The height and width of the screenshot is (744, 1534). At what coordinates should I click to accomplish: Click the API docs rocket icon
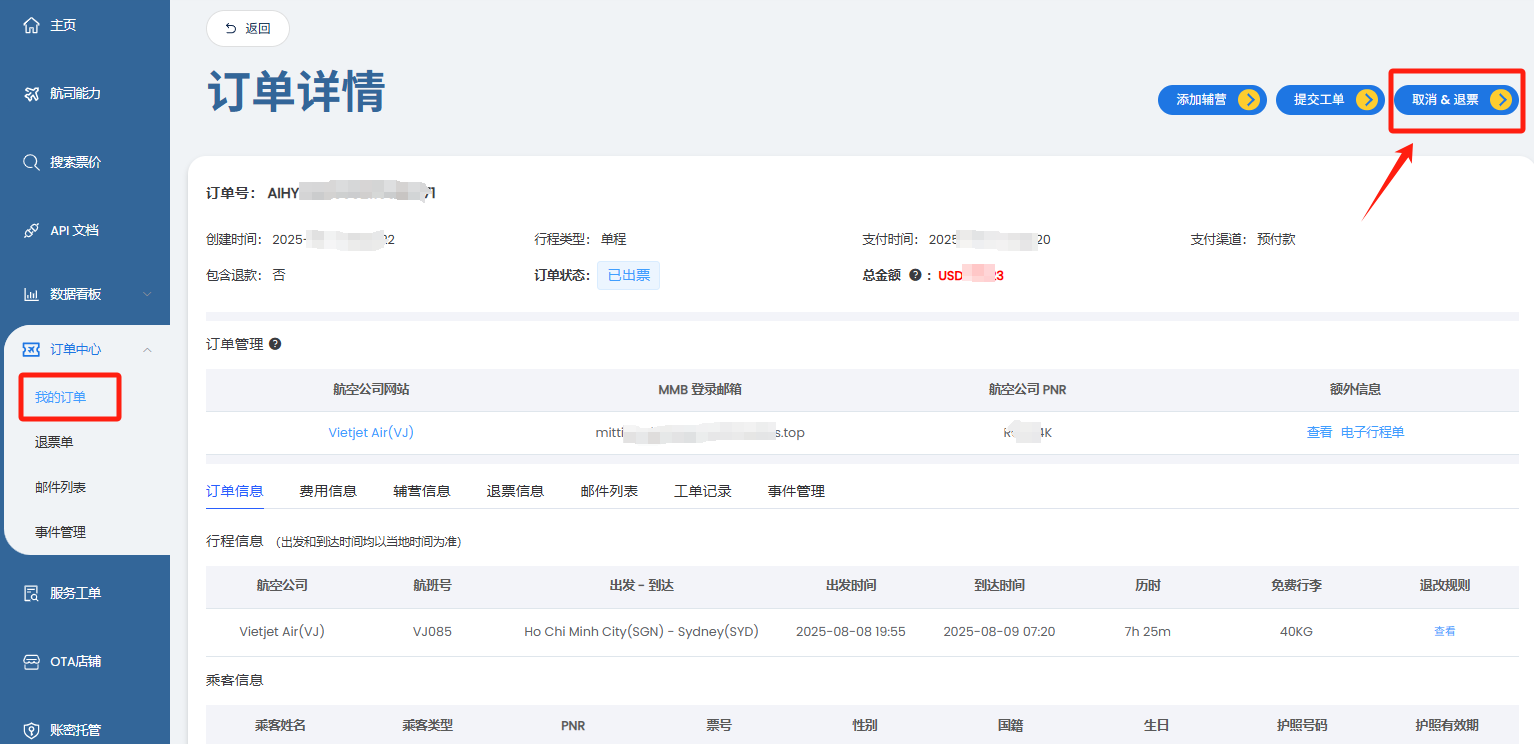coord(31,230)
